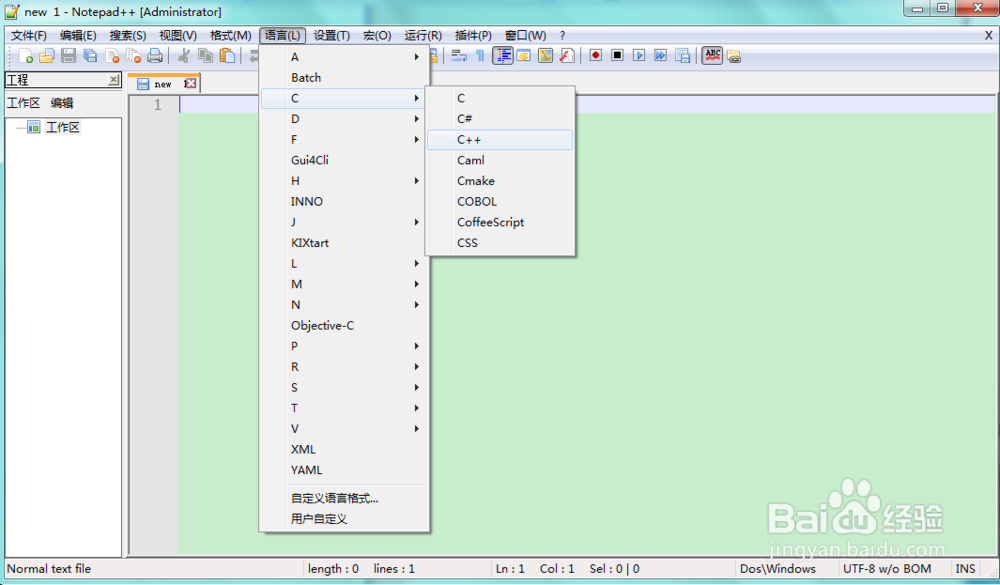Click the Paste clipboard icon

pos(227,56)
